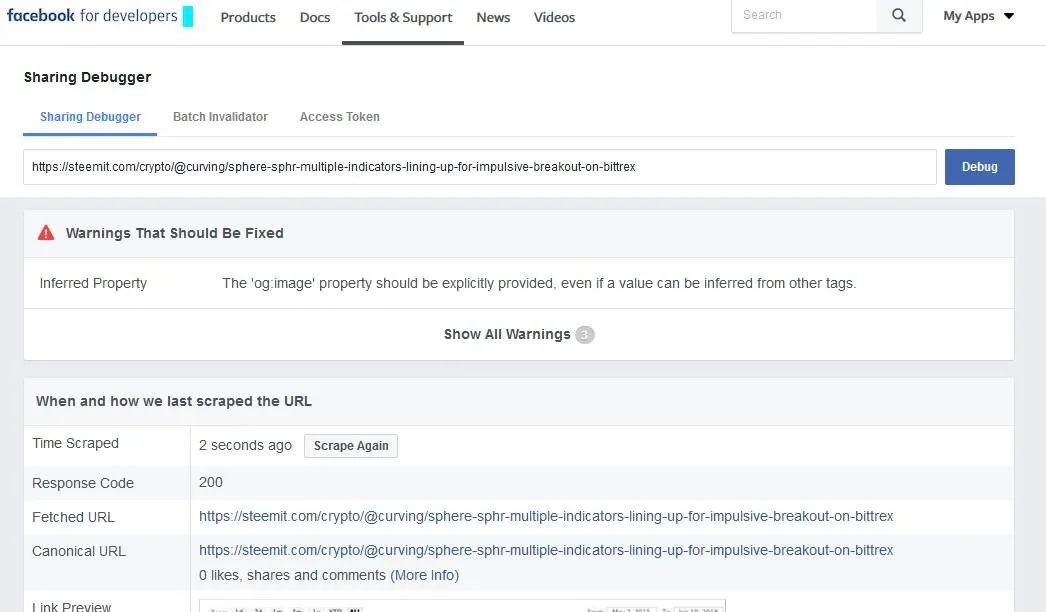1046x612 pixels.
Task: Click the More Info link
Action: (x=424, y=575)
